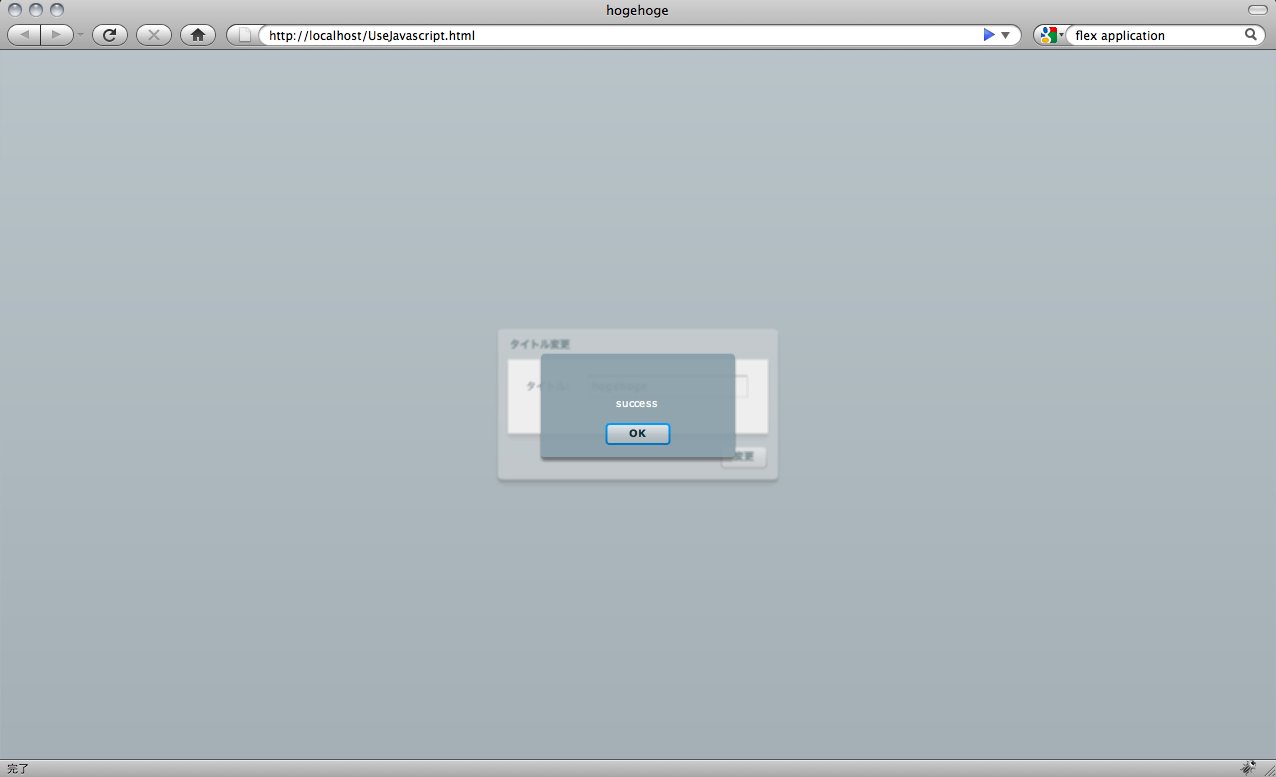Close the hogehoge browser window

pos(15,10)
